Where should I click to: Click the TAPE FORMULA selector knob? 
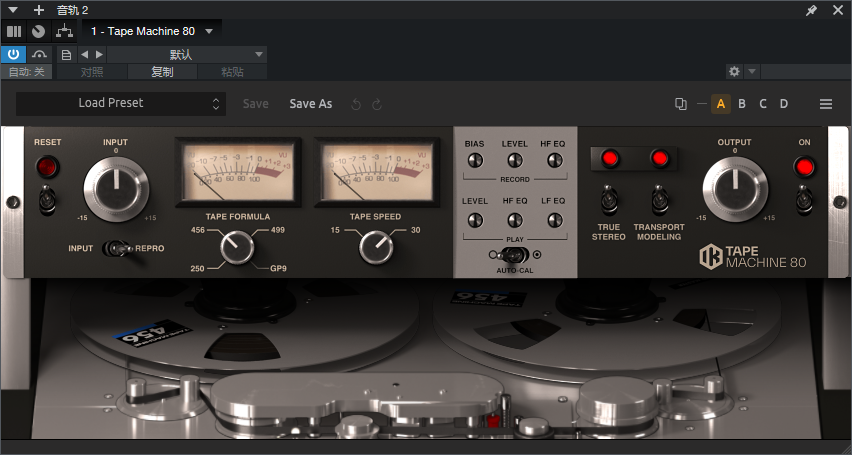point(237,247)
